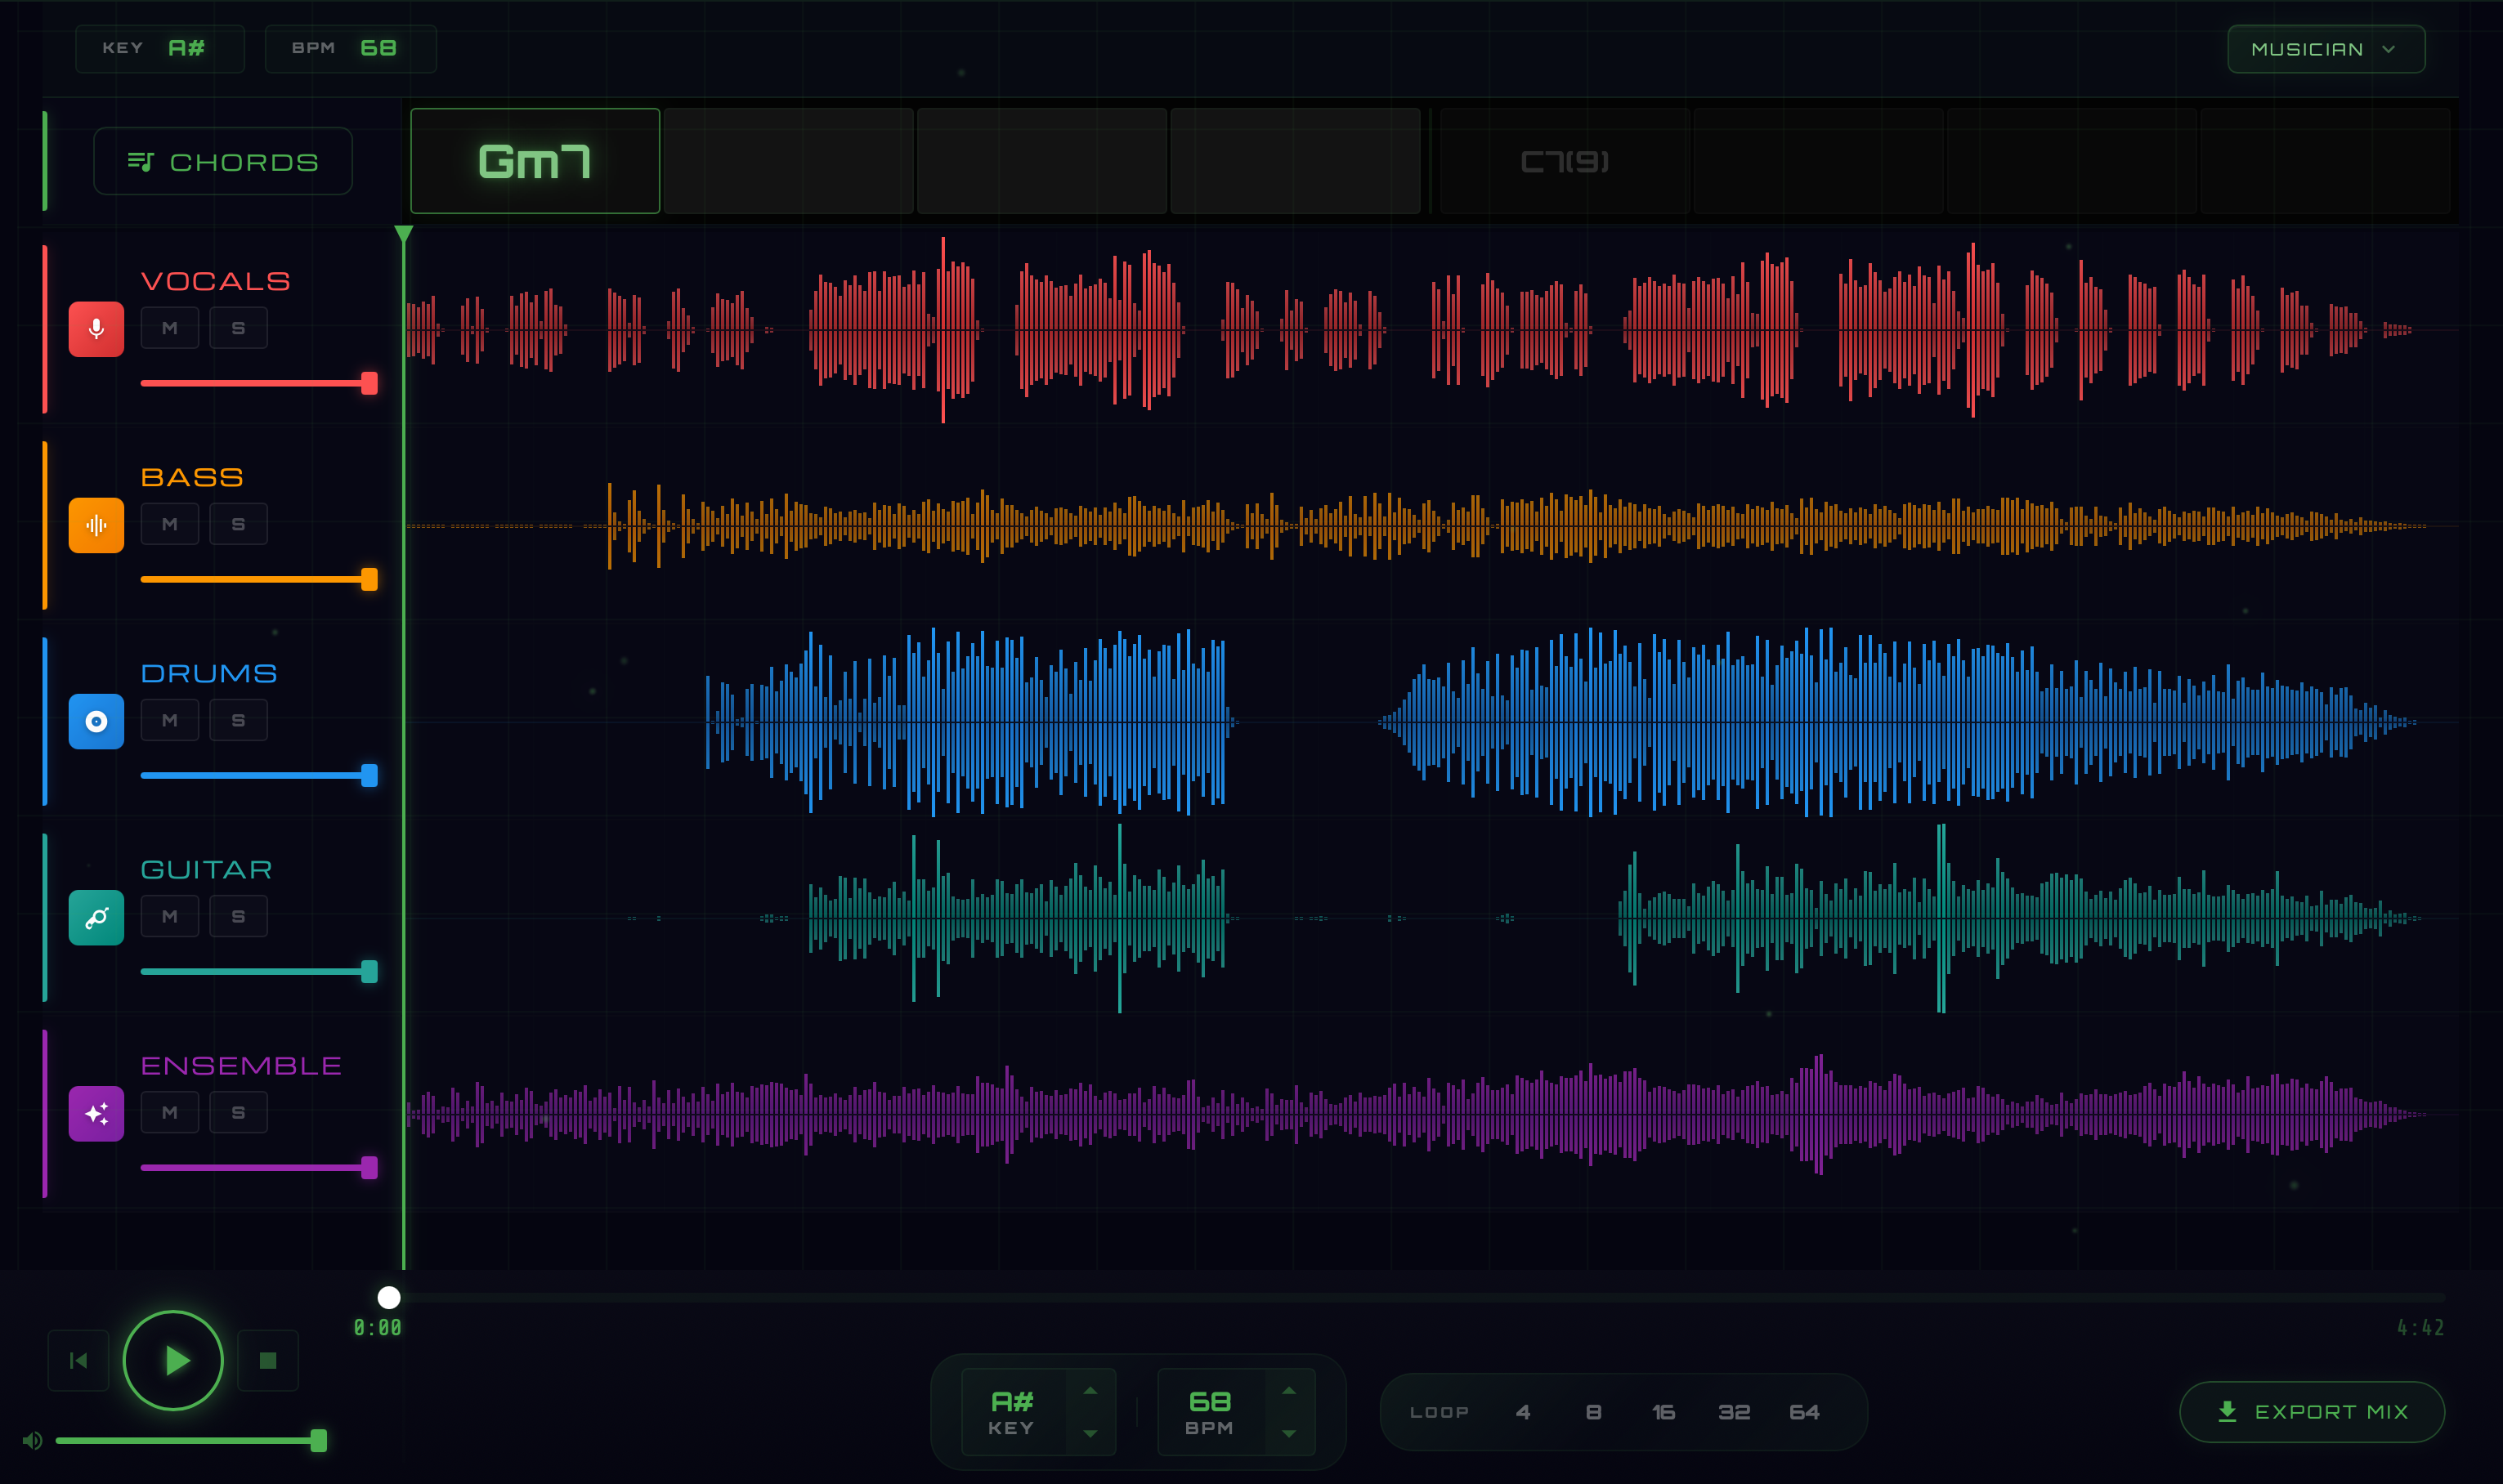Open the MUSICIAN dropdown

click(2325, 48)
